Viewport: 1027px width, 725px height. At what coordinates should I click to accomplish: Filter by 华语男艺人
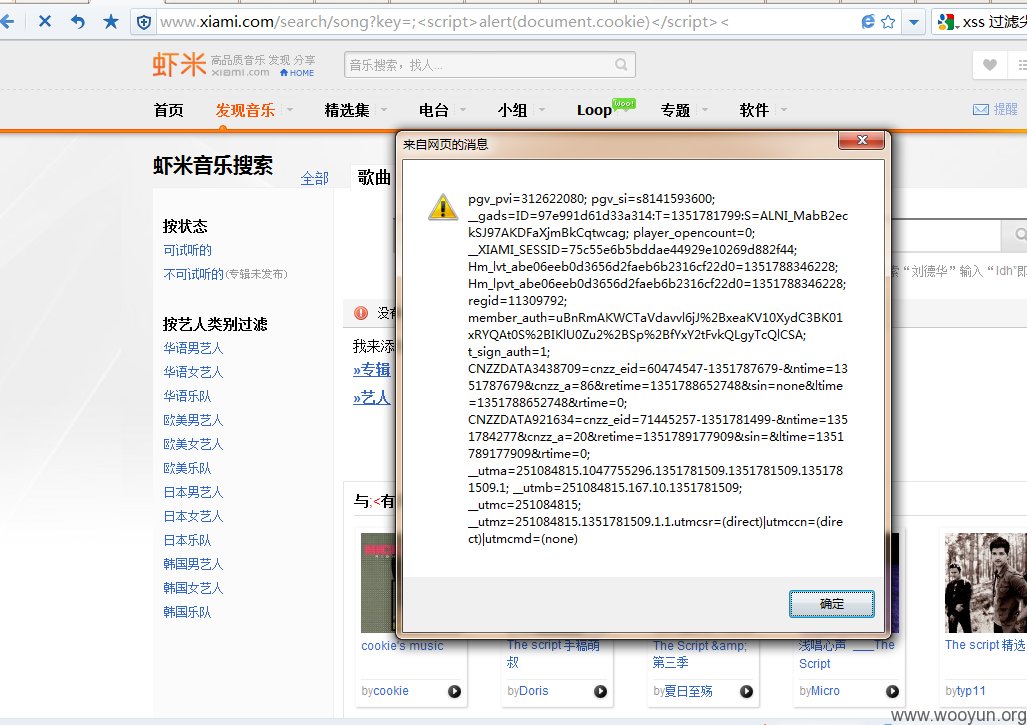point(193,348)
